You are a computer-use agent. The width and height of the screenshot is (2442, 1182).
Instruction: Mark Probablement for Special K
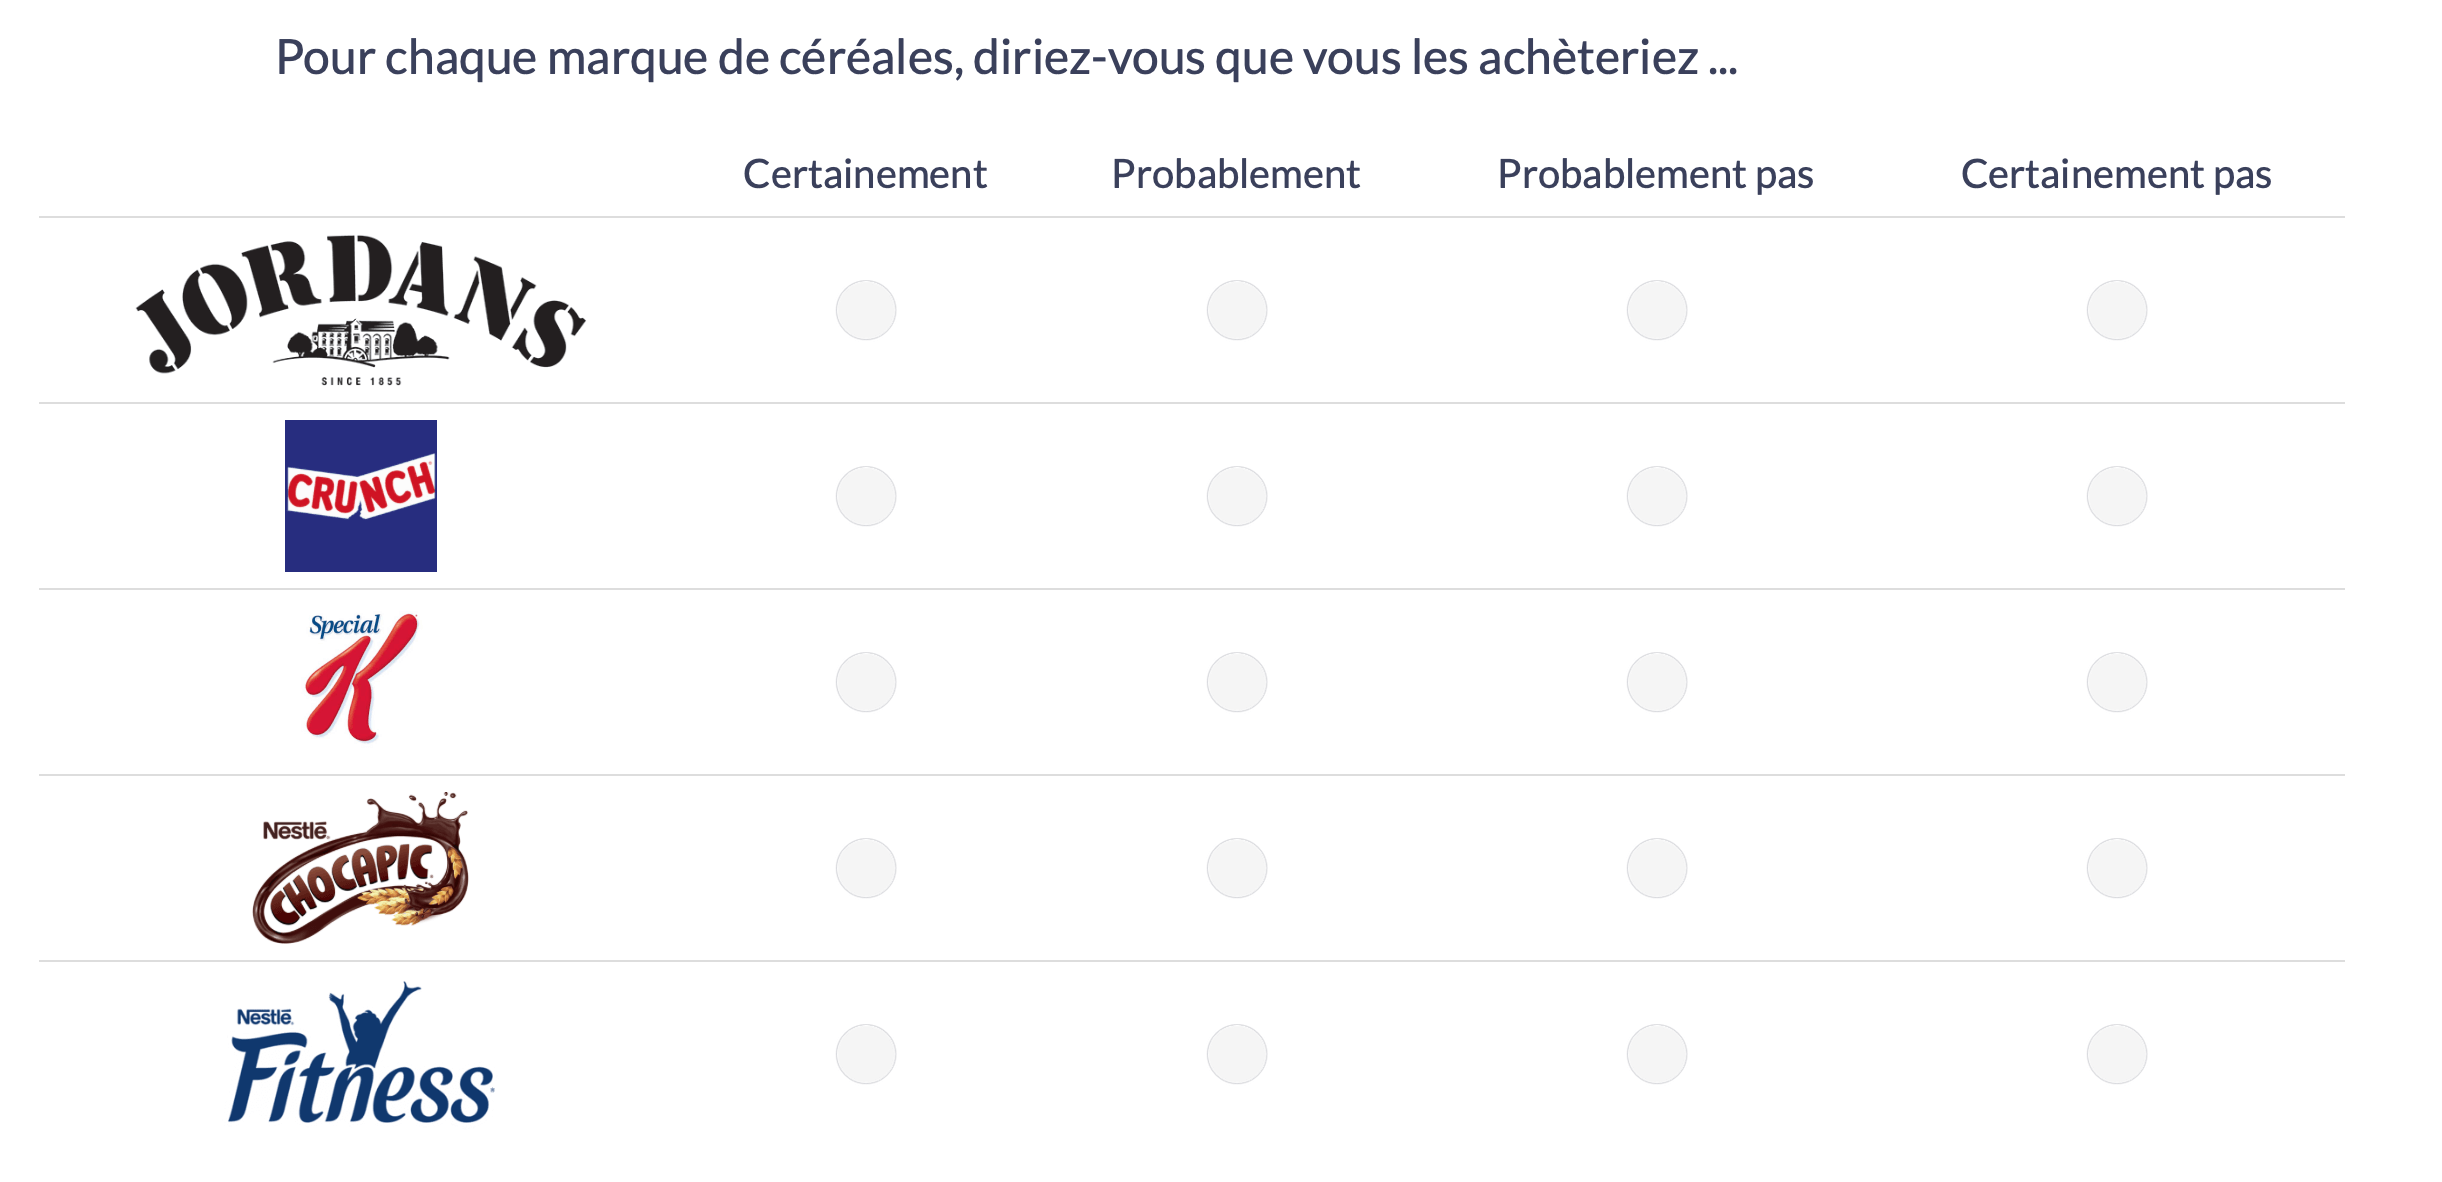(1237, 682)
